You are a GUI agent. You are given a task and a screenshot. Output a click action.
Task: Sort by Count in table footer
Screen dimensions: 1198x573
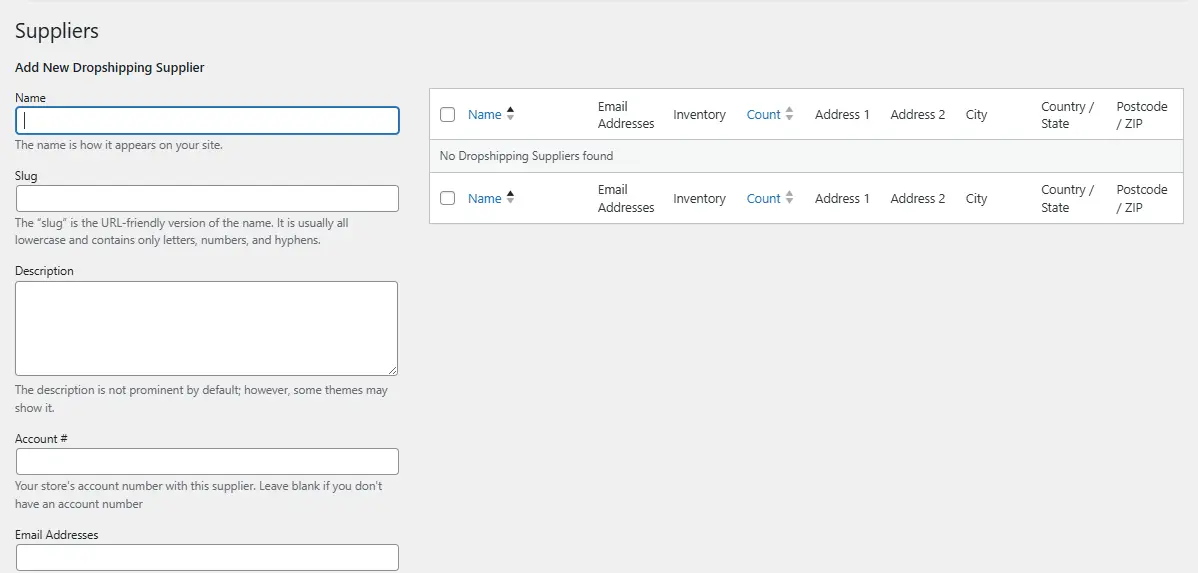(x=763, y=198)
